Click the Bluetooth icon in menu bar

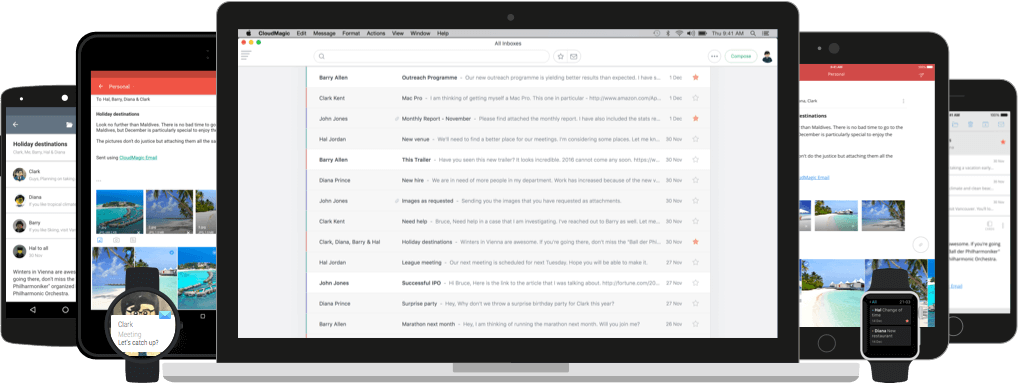(x=668, y=33)
